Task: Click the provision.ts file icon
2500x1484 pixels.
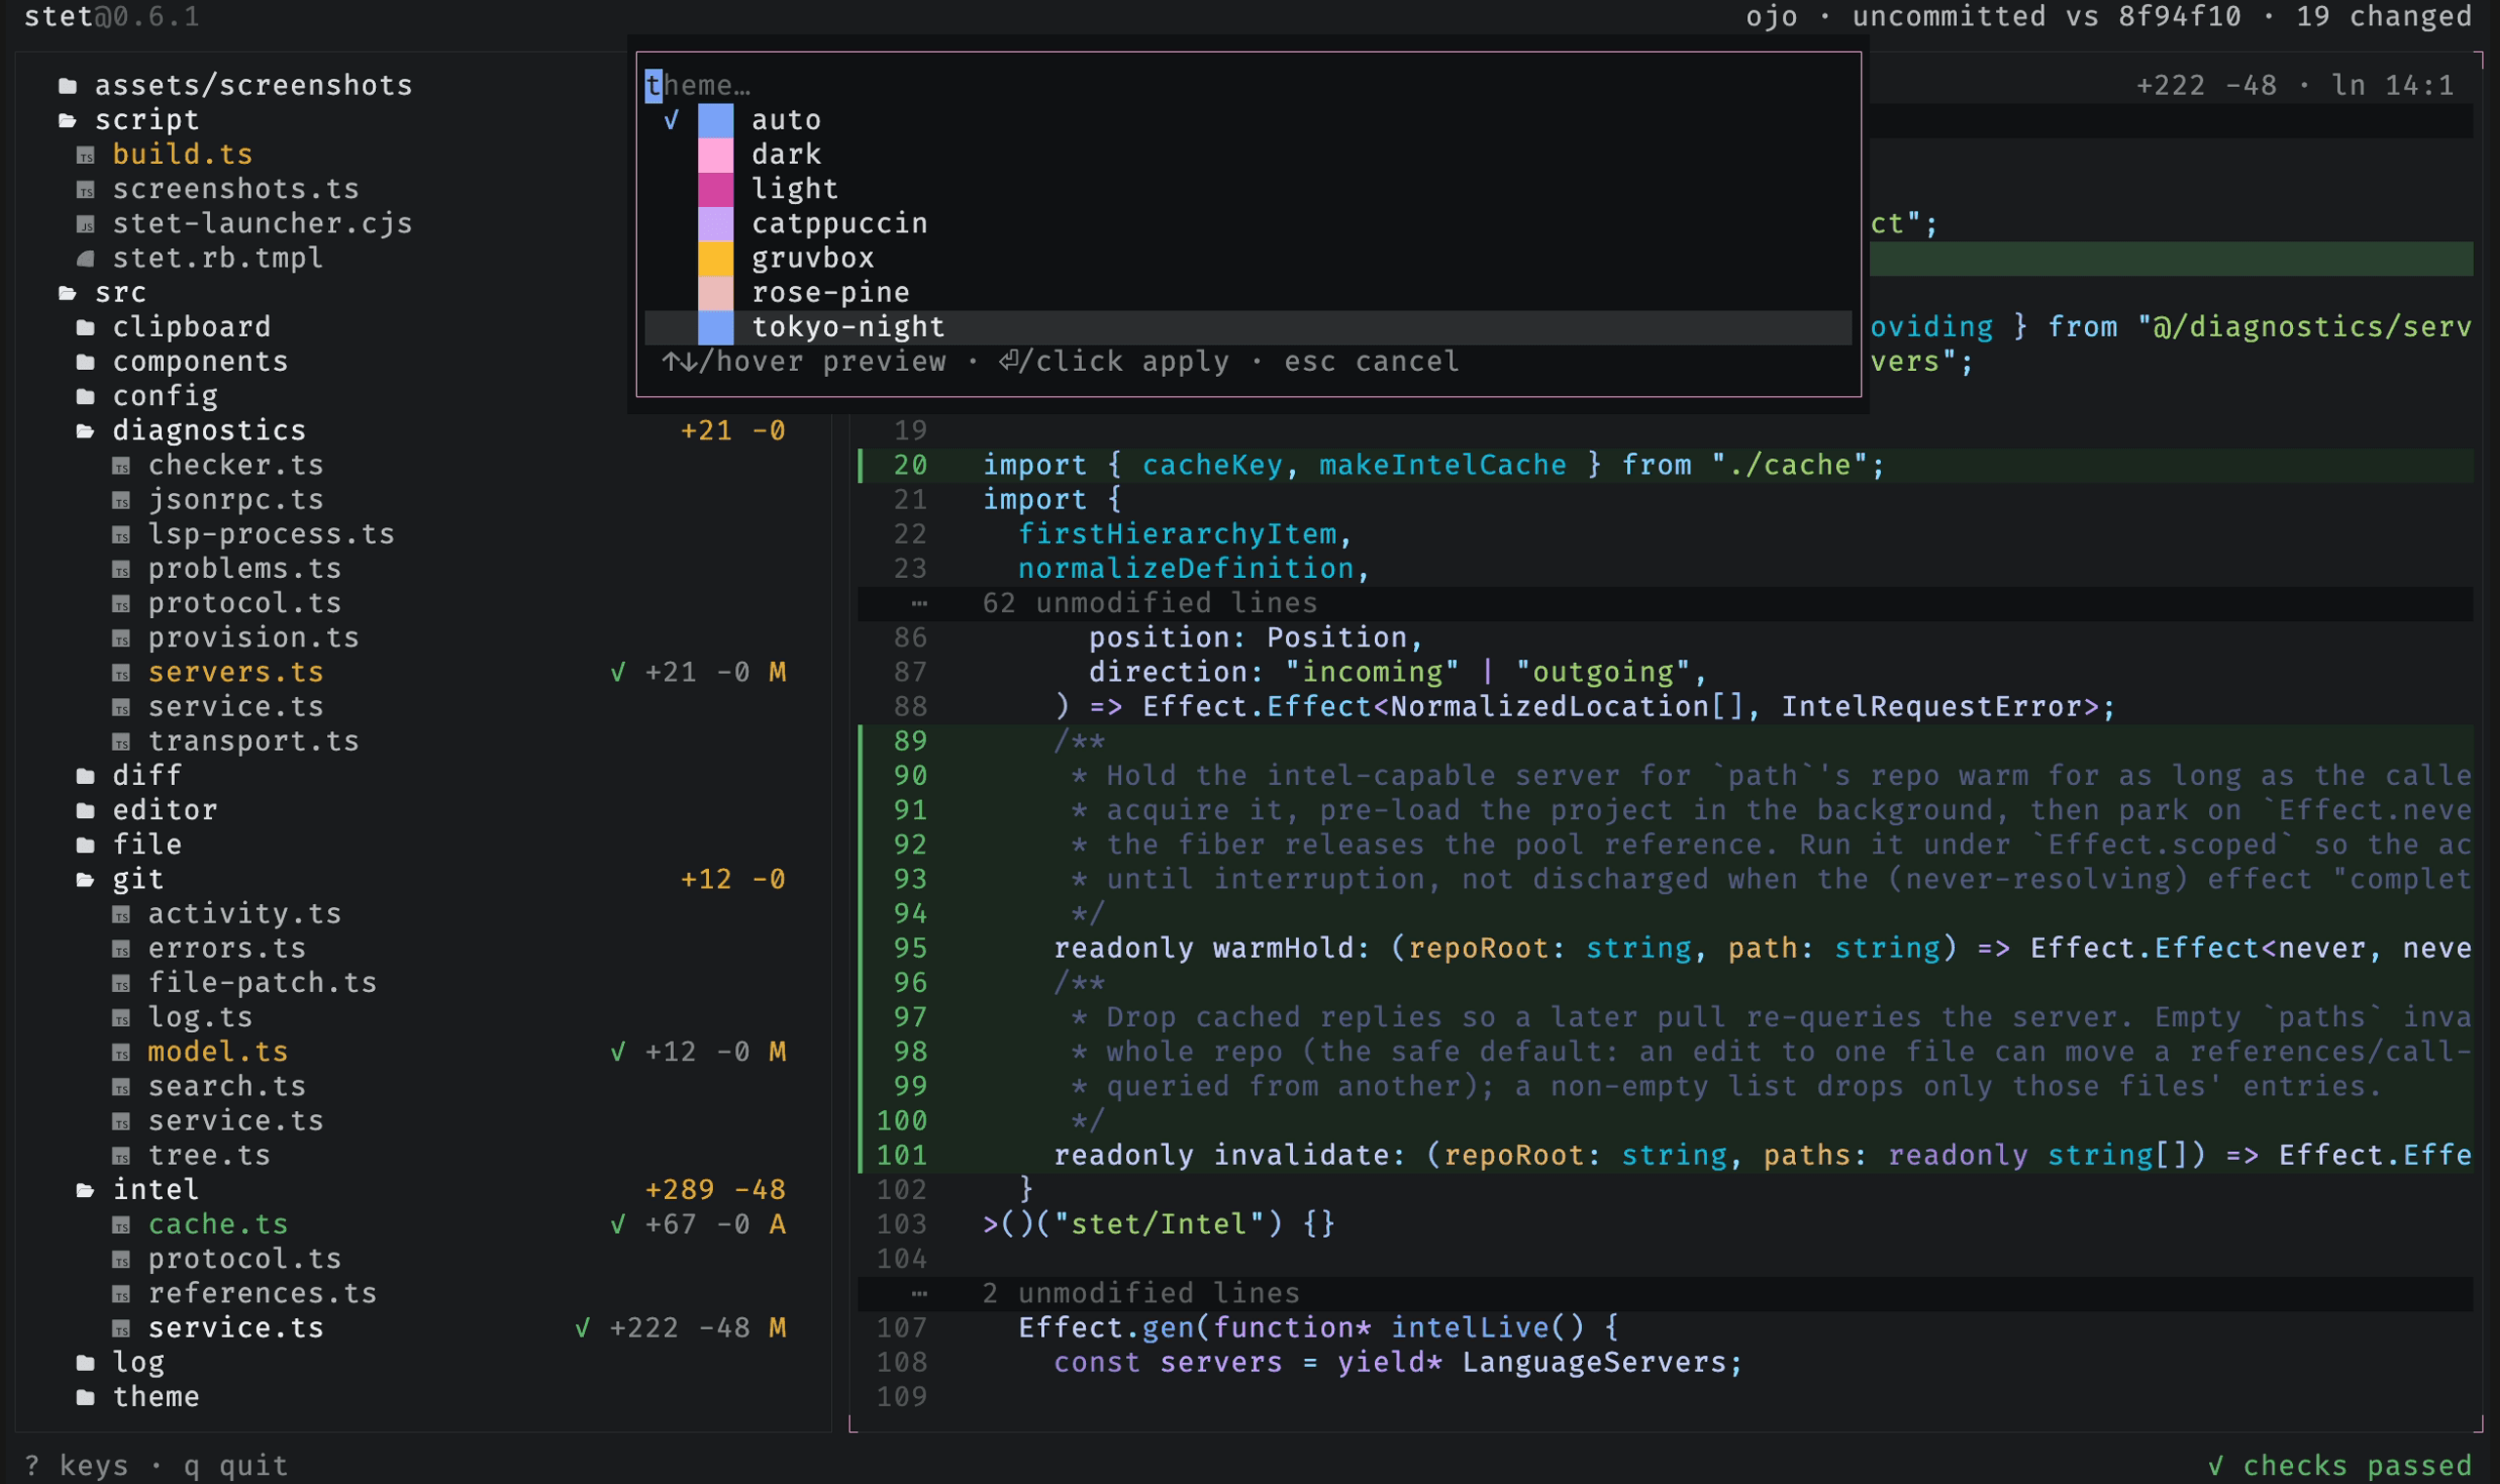Action: 121,639
